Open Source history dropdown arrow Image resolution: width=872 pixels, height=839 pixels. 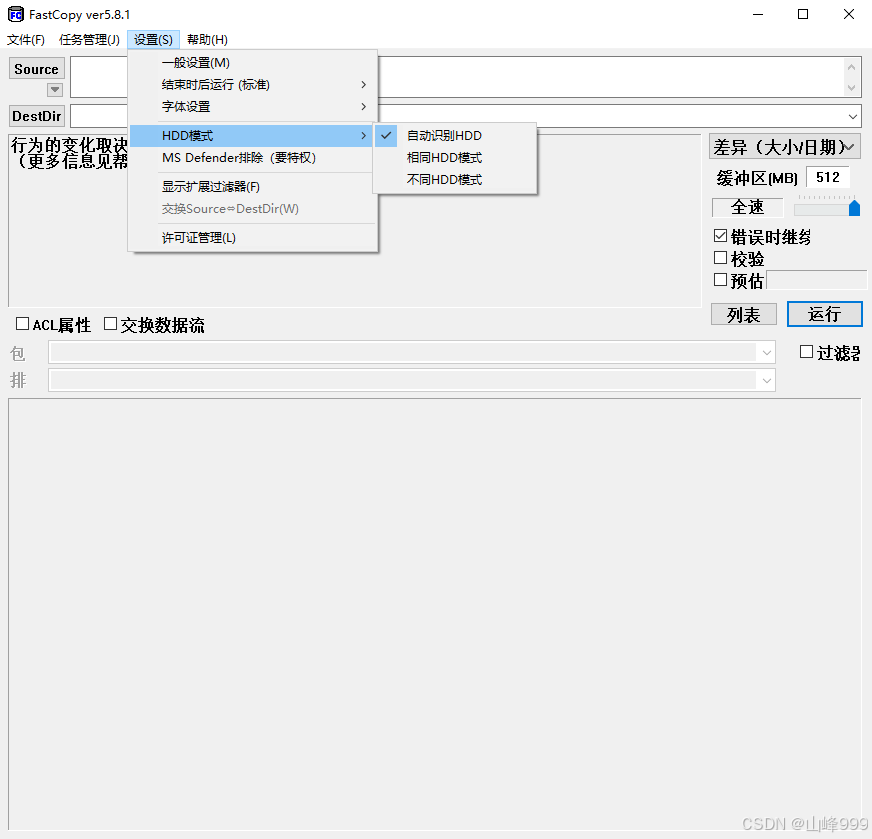(x=54, y=90)
